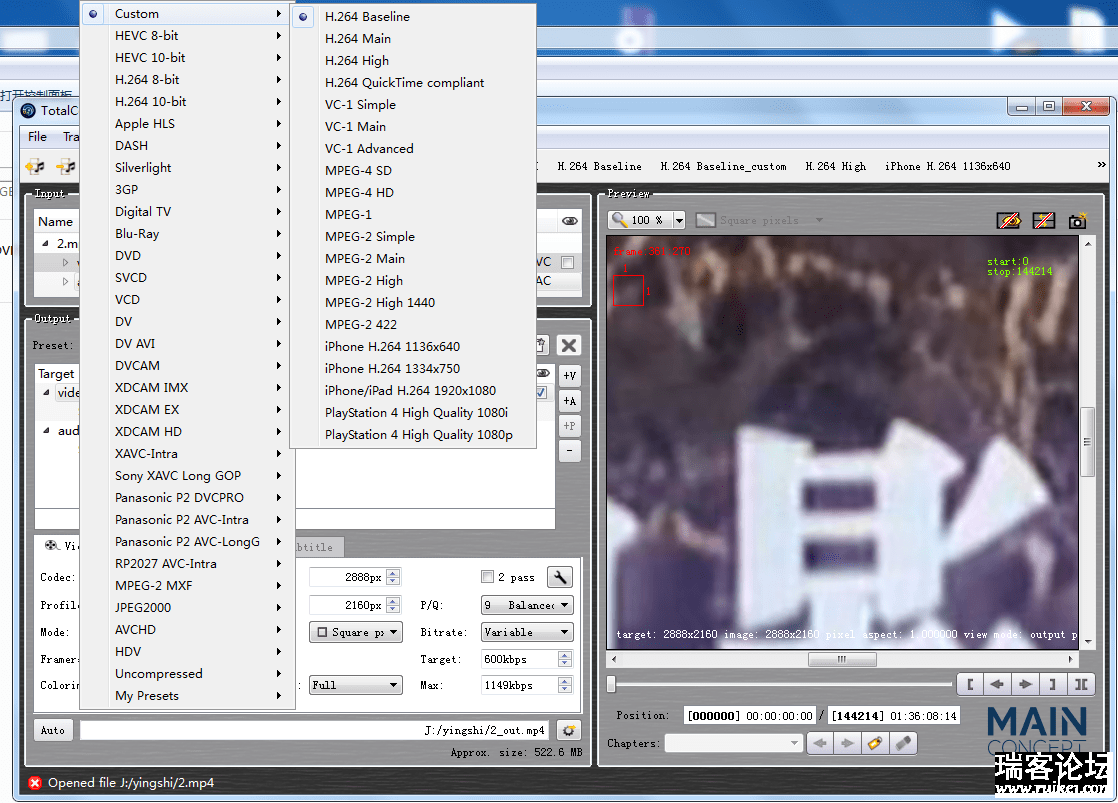Click the X delete preset button

click(568, 346)
